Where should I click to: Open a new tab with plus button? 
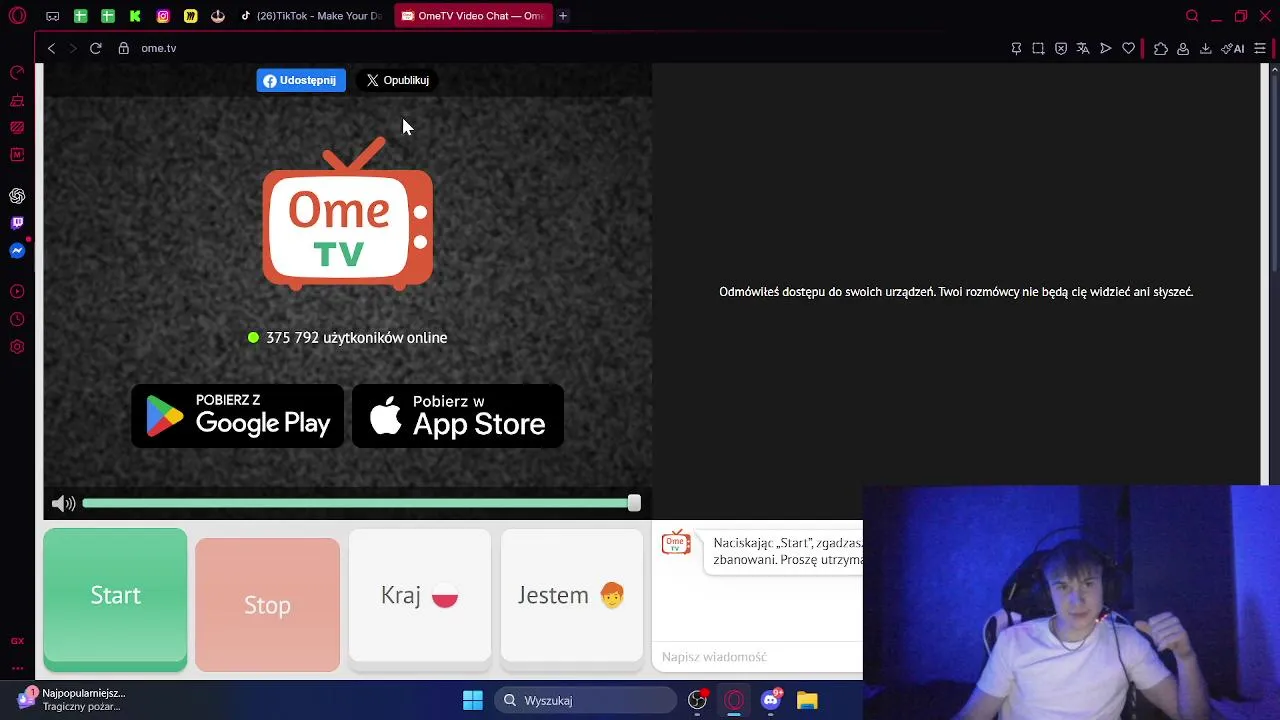tap(563, 16)
